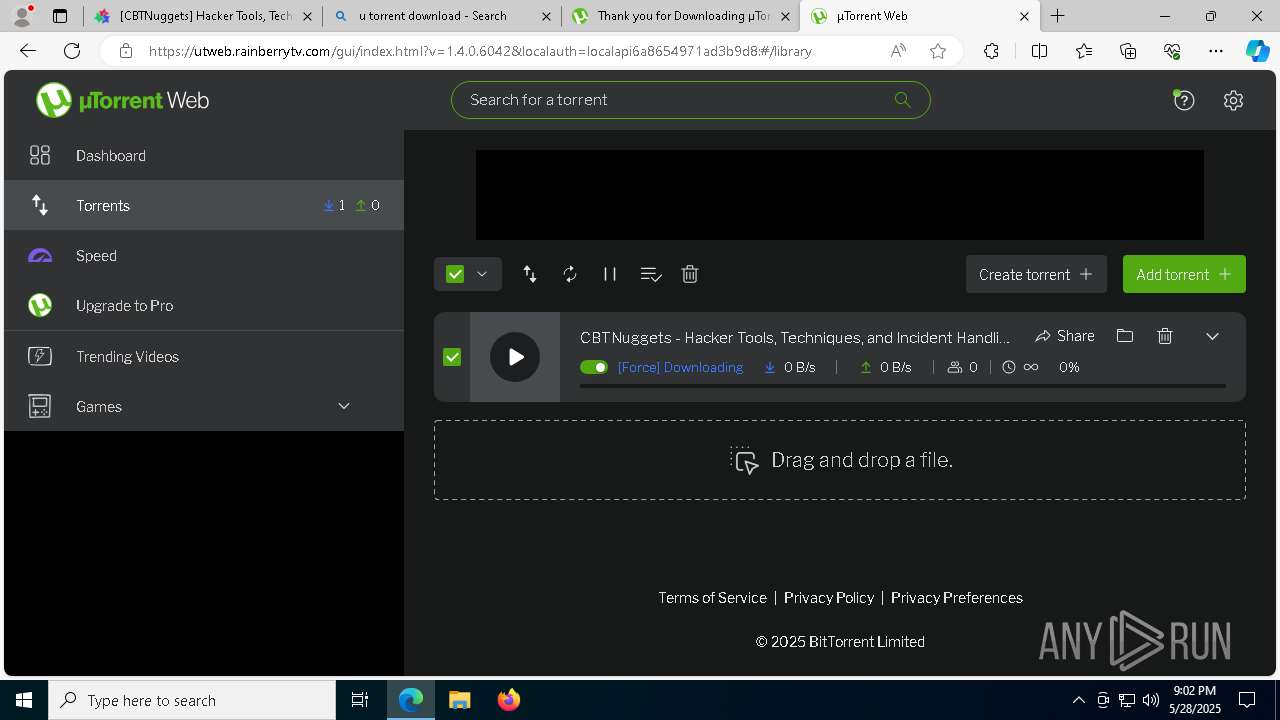
Task: Select Upgrade to Pro
Action: point(204,305)
